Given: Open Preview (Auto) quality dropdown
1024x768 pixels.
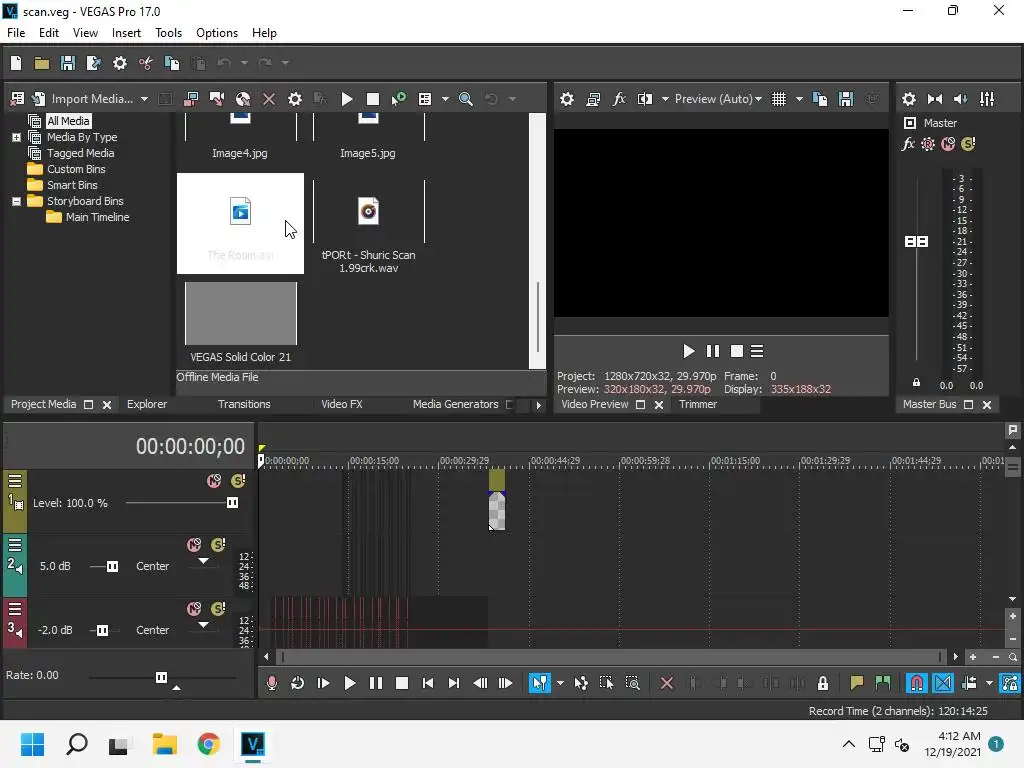Looking at the screenshot, I should [x=718, y=99].
